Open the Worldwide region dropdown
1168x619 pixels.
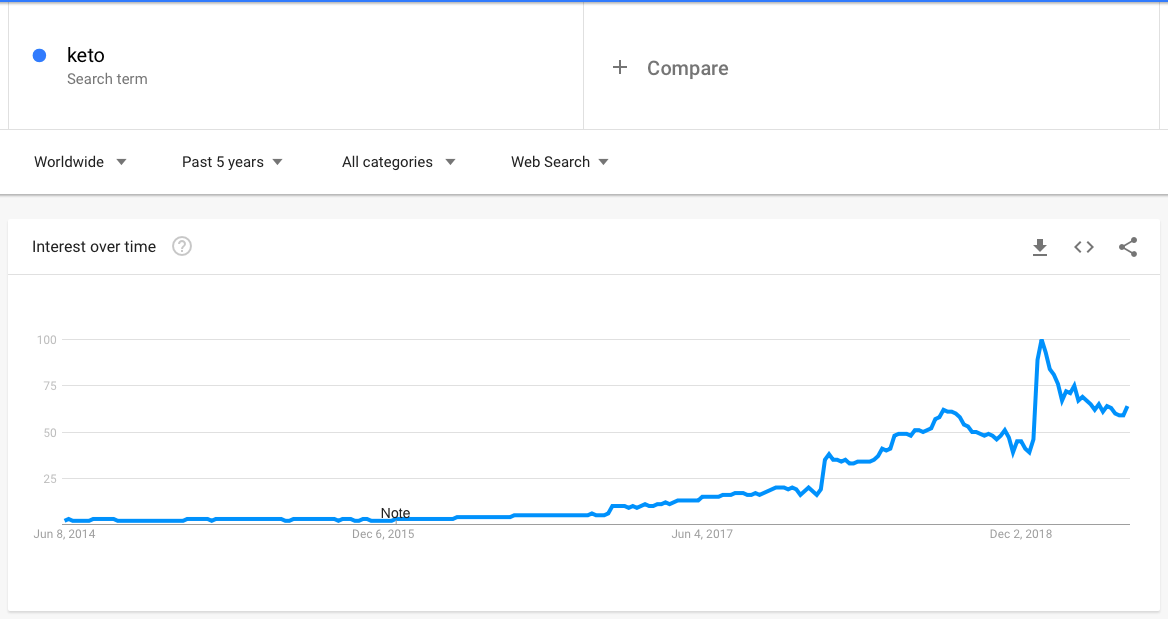(x=70, y=161)
